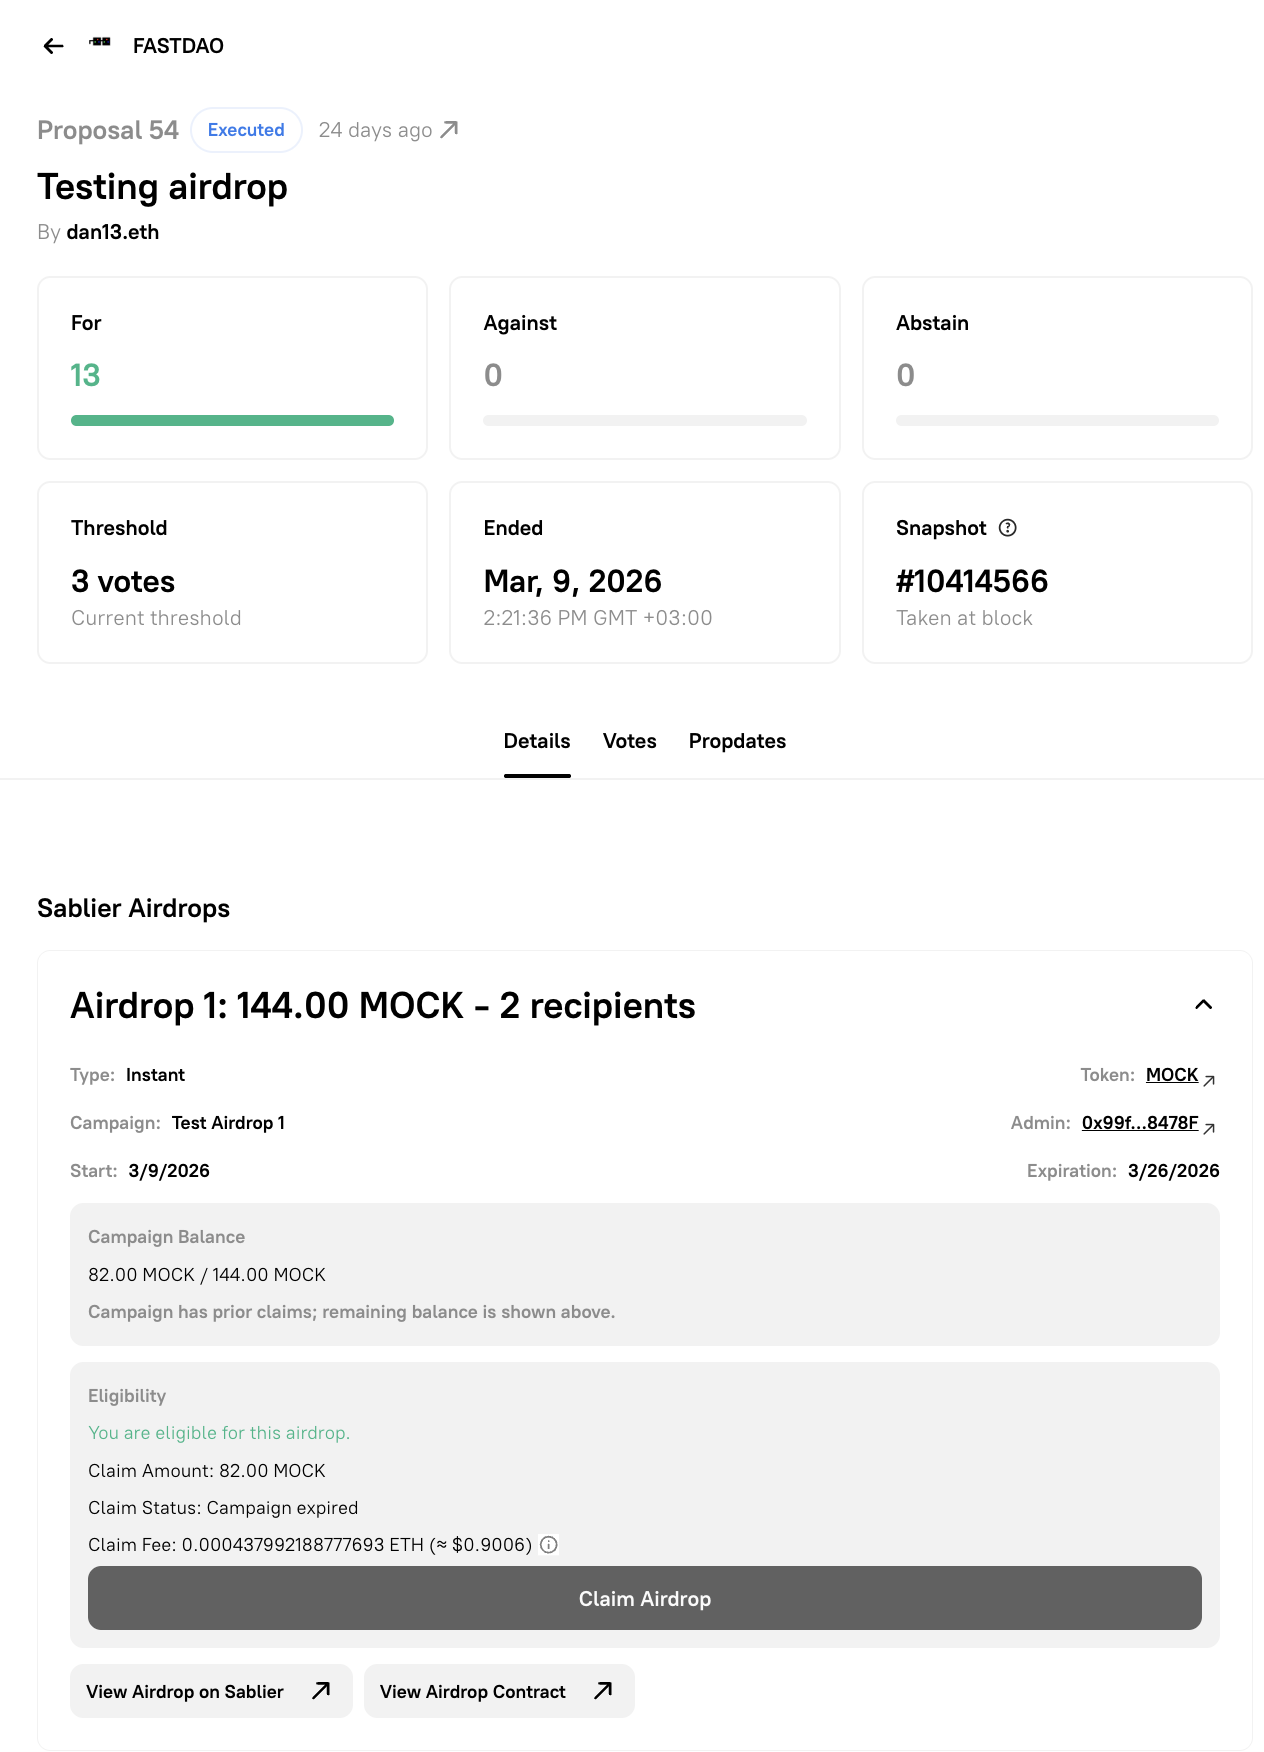The width and height of the screenshot is (1264, 1752).
Task: Click the dan13.eth author name
Action: pyautogui.click(x=112, y=232)
